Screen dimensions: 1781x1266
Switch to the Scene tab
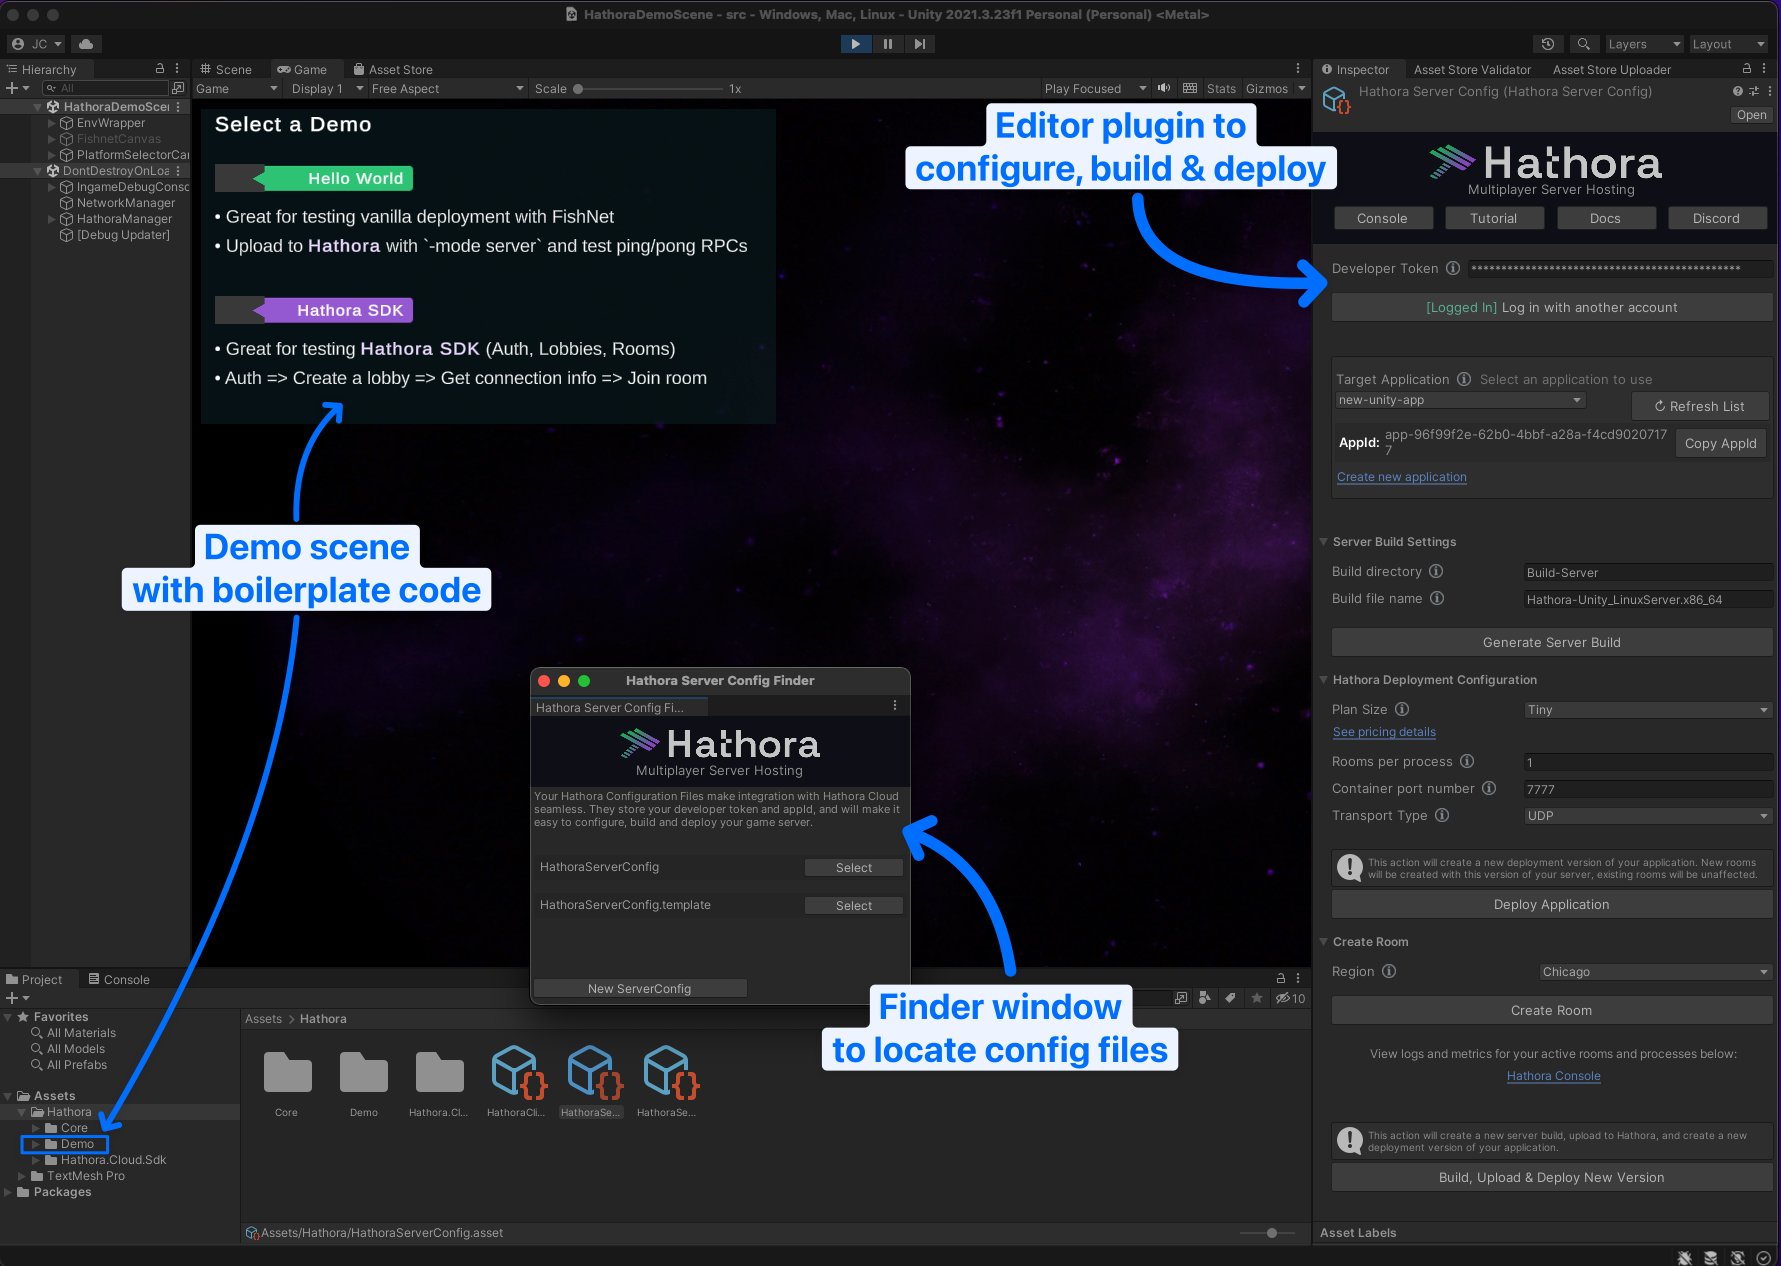coord(226,69)
